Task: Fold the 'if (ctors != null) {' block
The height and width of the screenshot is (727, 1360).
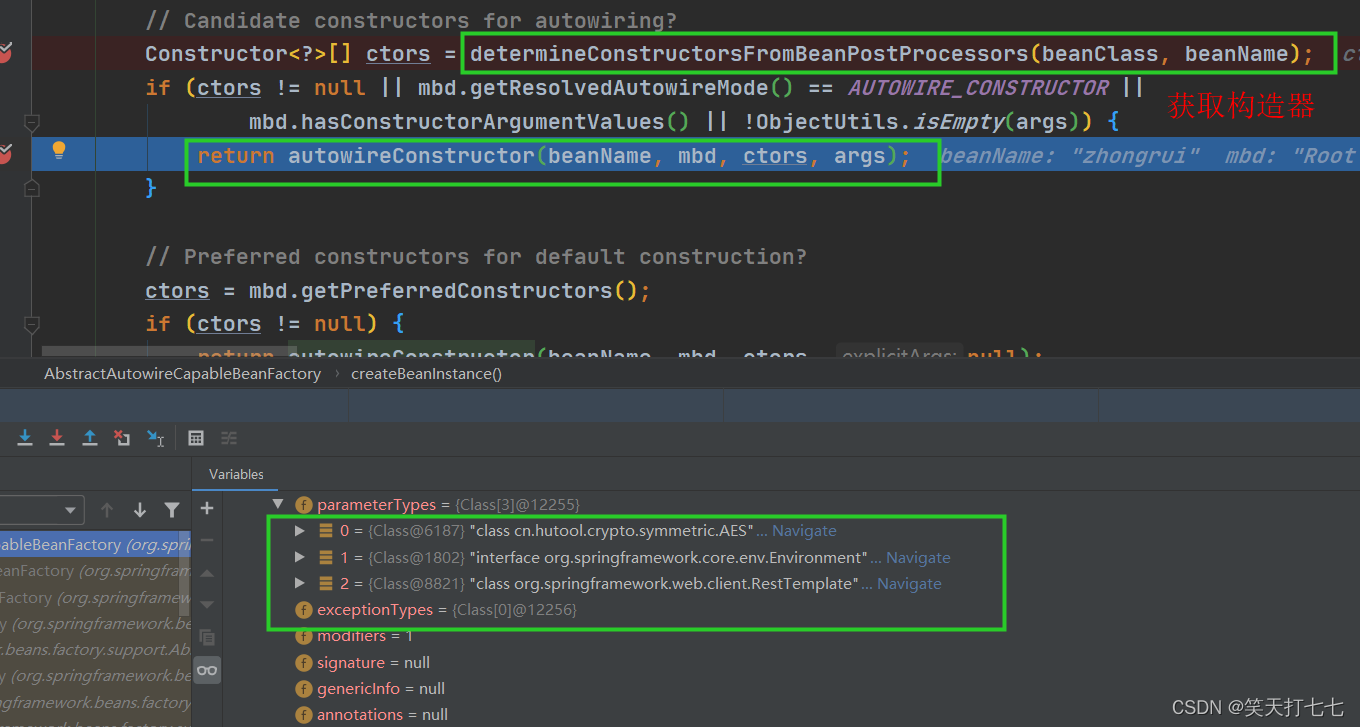Action: (x=32, y=324)
